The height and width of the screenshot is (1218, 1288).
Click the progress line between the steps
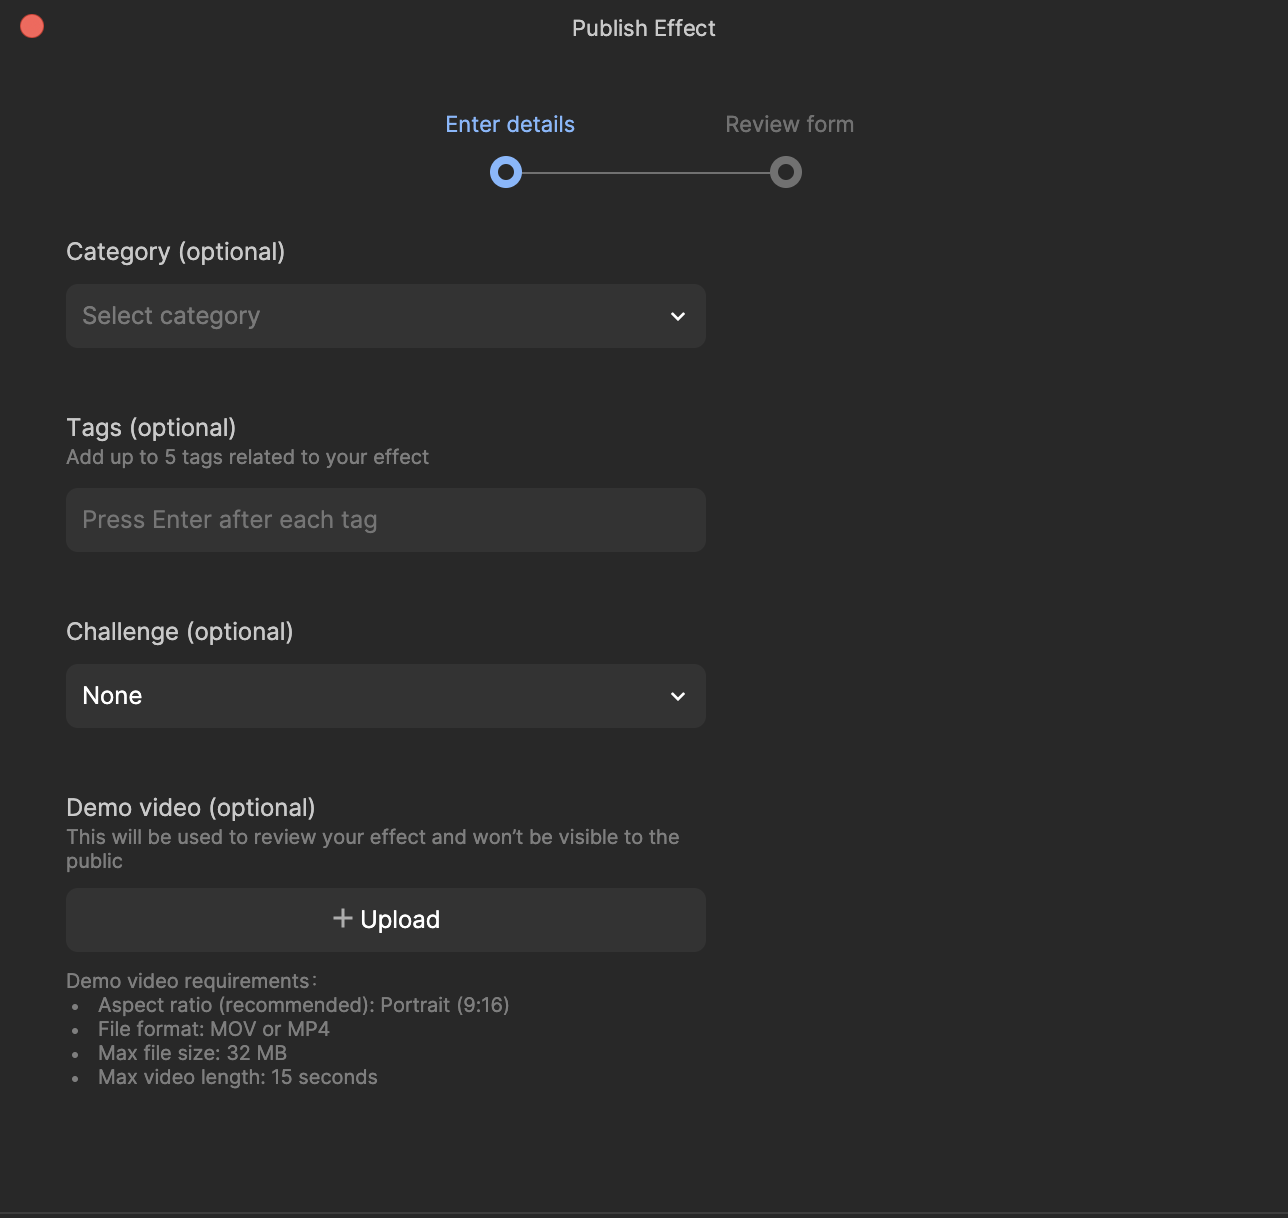pyautogui.click(x=646, y=172)
